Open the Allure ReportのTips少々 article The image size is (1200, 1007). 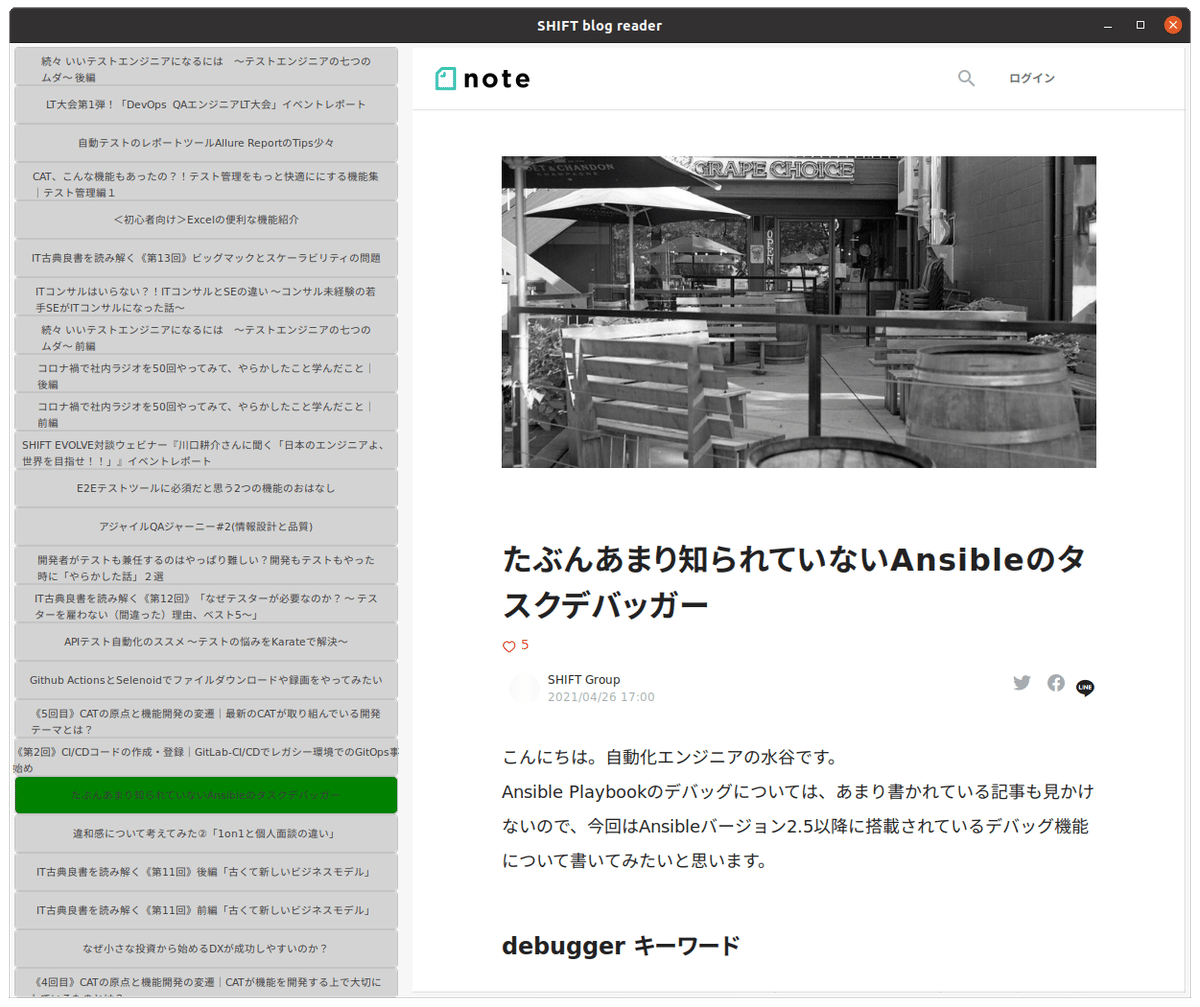pyautogui.click(x=206, y=143)
